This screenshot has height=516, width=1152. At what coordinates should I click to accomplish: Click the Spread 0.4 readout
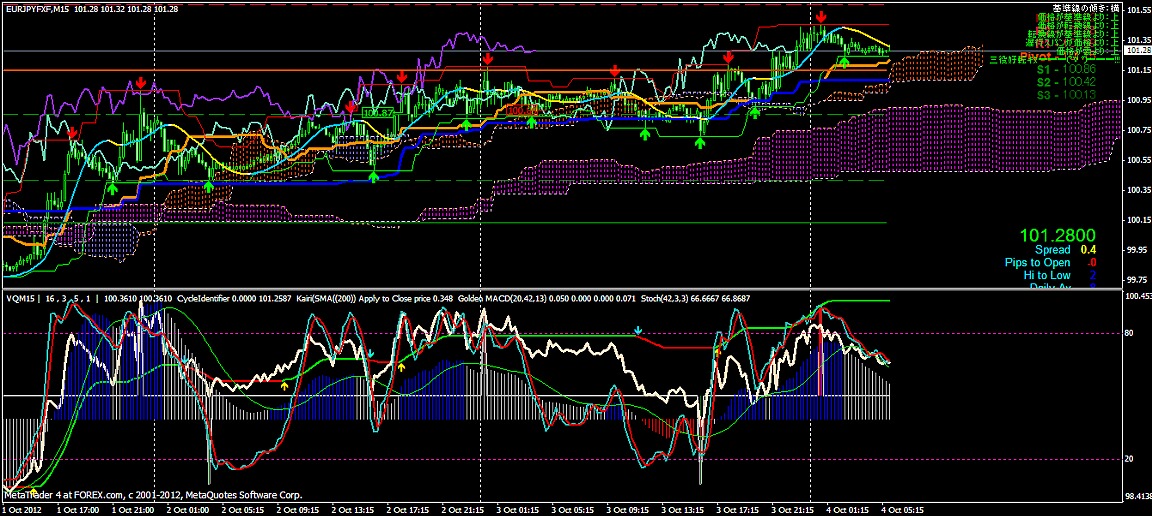1062,249
